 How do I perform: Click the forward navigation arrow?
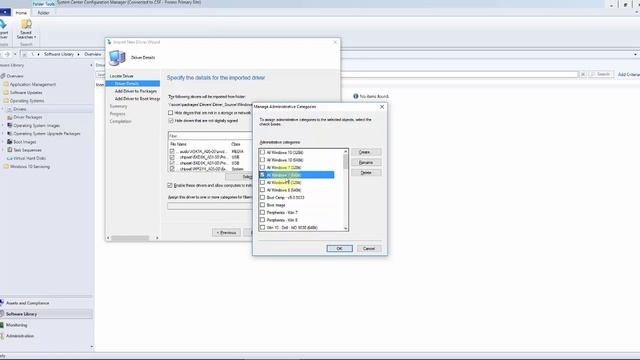point(7,54)
